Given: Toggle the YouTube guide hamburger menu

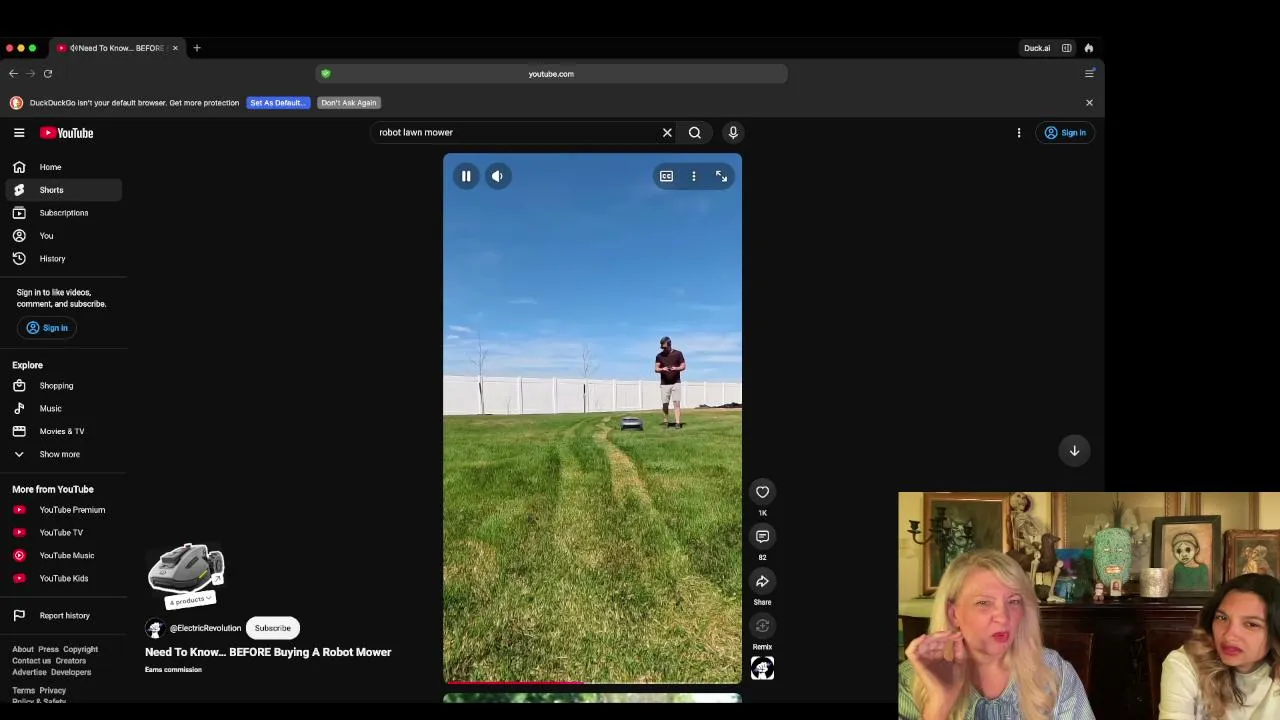Looking at the screenshot, I should (x=19, y=132).
